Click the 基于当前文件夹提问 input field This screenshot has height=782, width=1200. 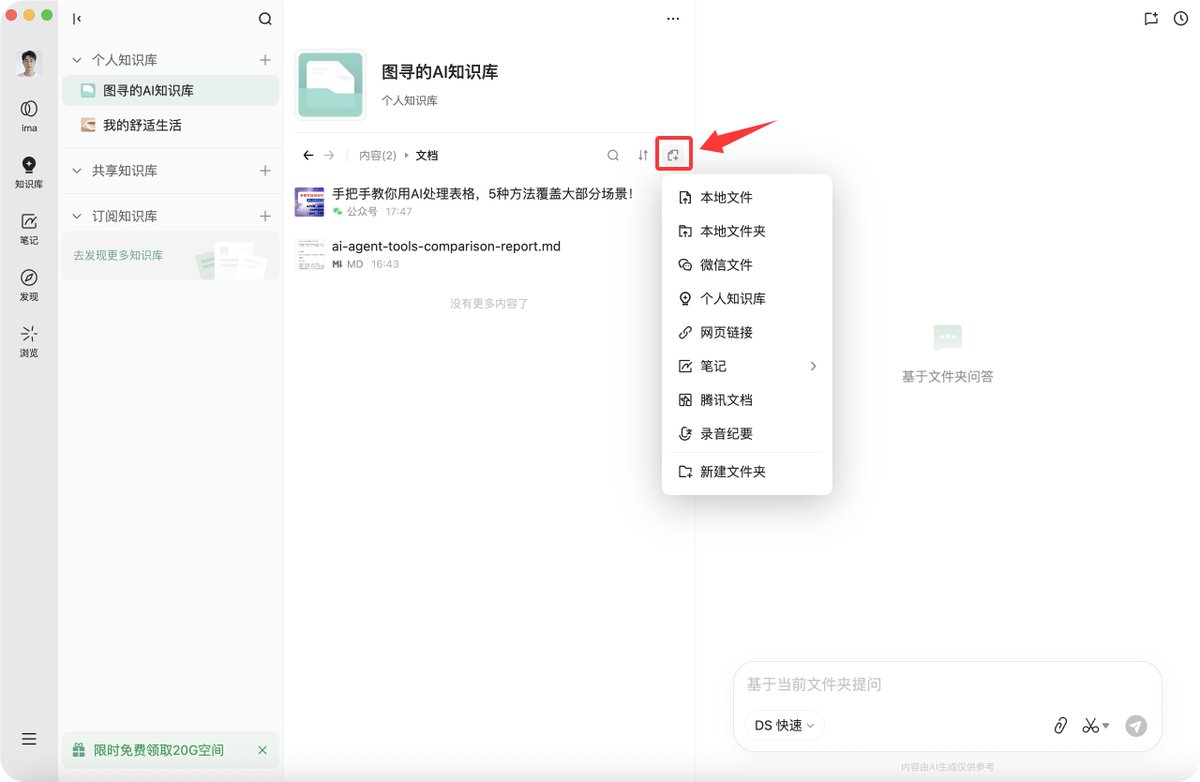(946, 685)
